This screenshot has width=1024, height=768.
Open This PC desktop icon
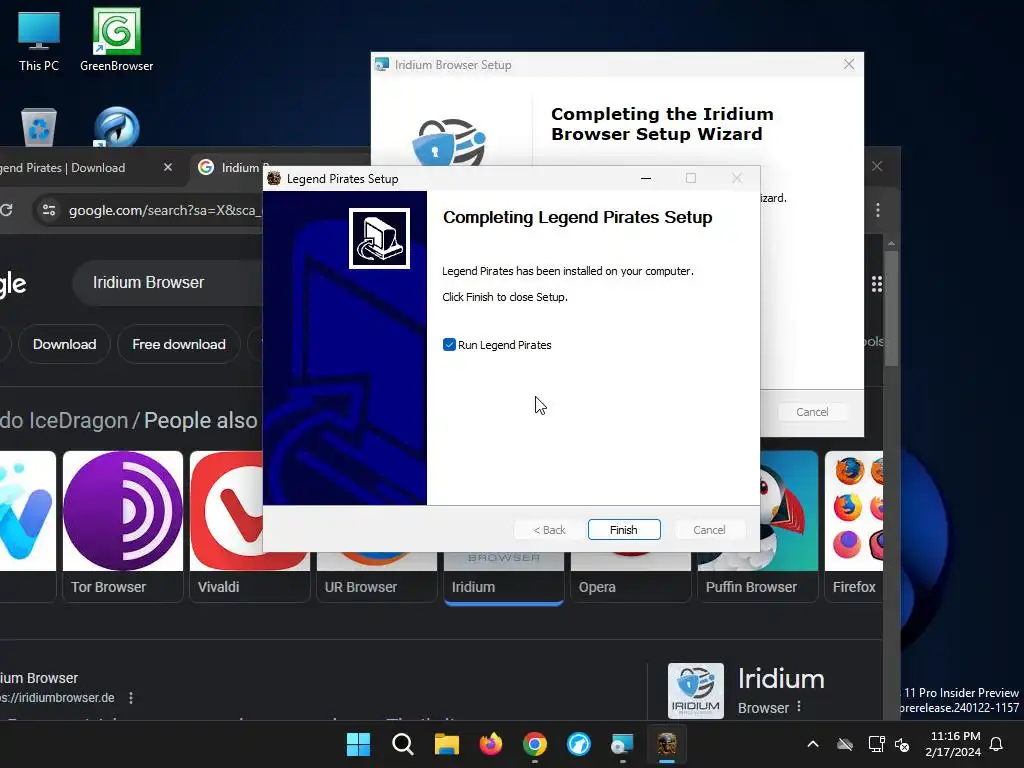[39, 41]
